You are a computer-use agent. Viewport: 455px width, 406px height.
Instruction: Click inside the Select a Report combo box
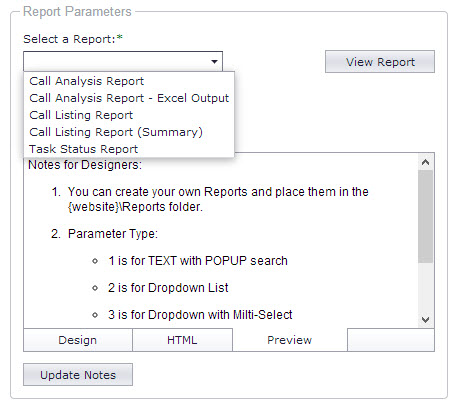(117, 62)
